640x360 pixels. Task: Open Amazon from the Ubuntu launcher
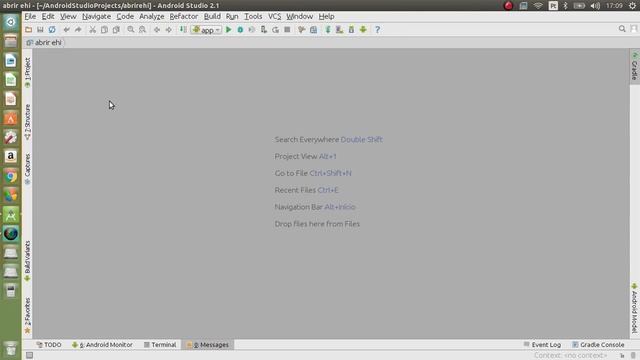[11, 156]
